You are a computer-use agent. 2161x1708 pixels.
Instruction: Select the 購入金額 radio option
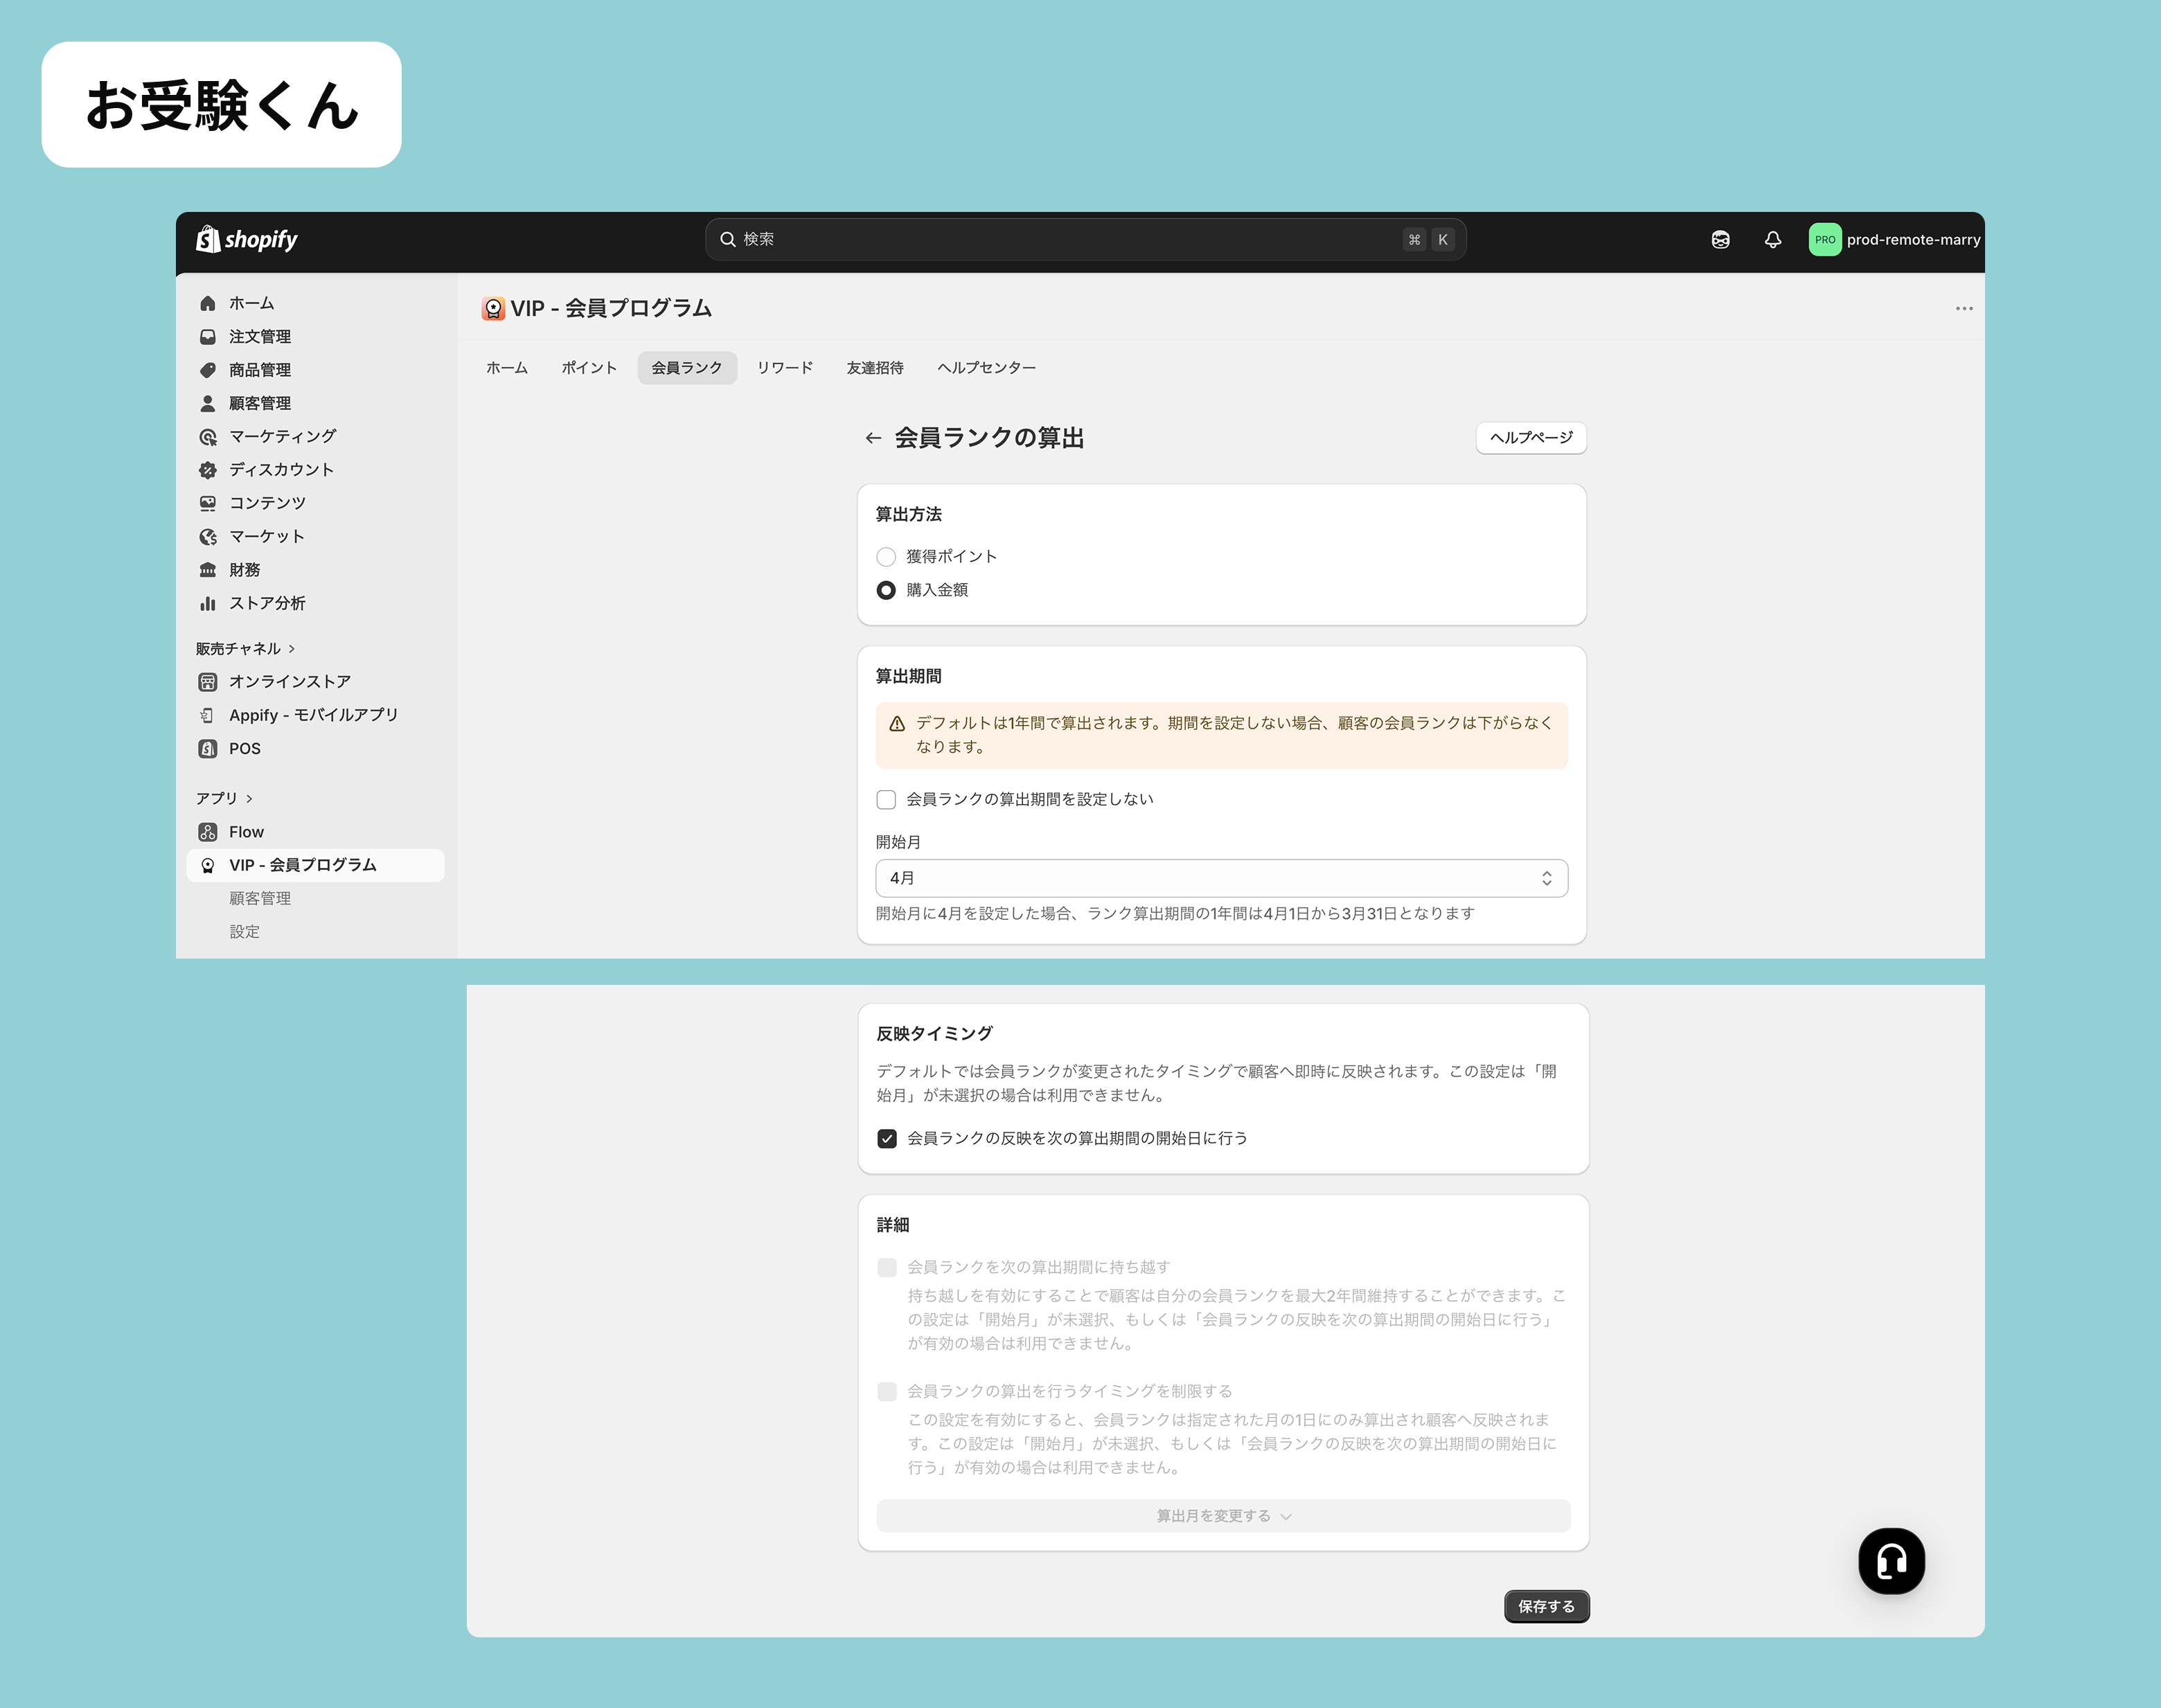click(886, 591)
